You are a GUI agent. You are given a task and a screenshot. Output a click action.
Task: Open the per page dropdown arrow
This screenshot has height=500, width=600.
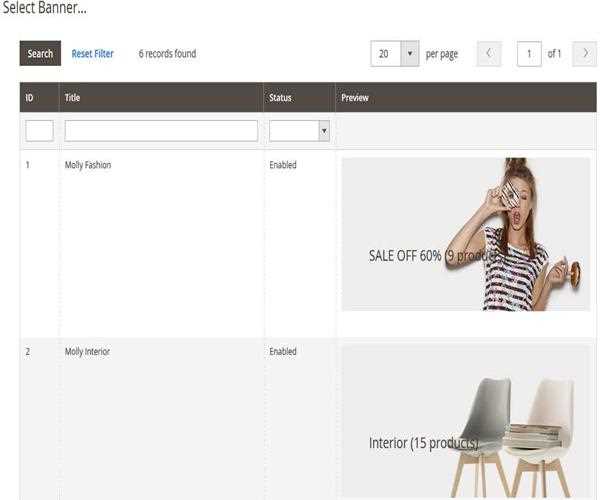(410, 54)
